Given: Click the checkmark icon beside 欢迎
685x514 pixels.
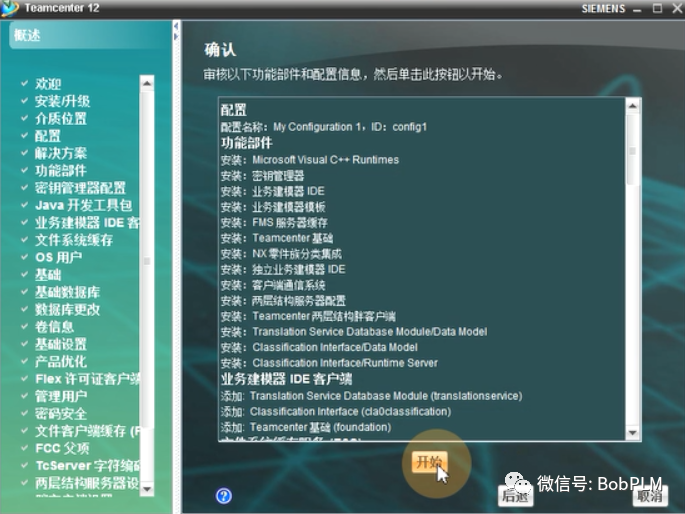Looking at the screenshot, I should (24, 83).
